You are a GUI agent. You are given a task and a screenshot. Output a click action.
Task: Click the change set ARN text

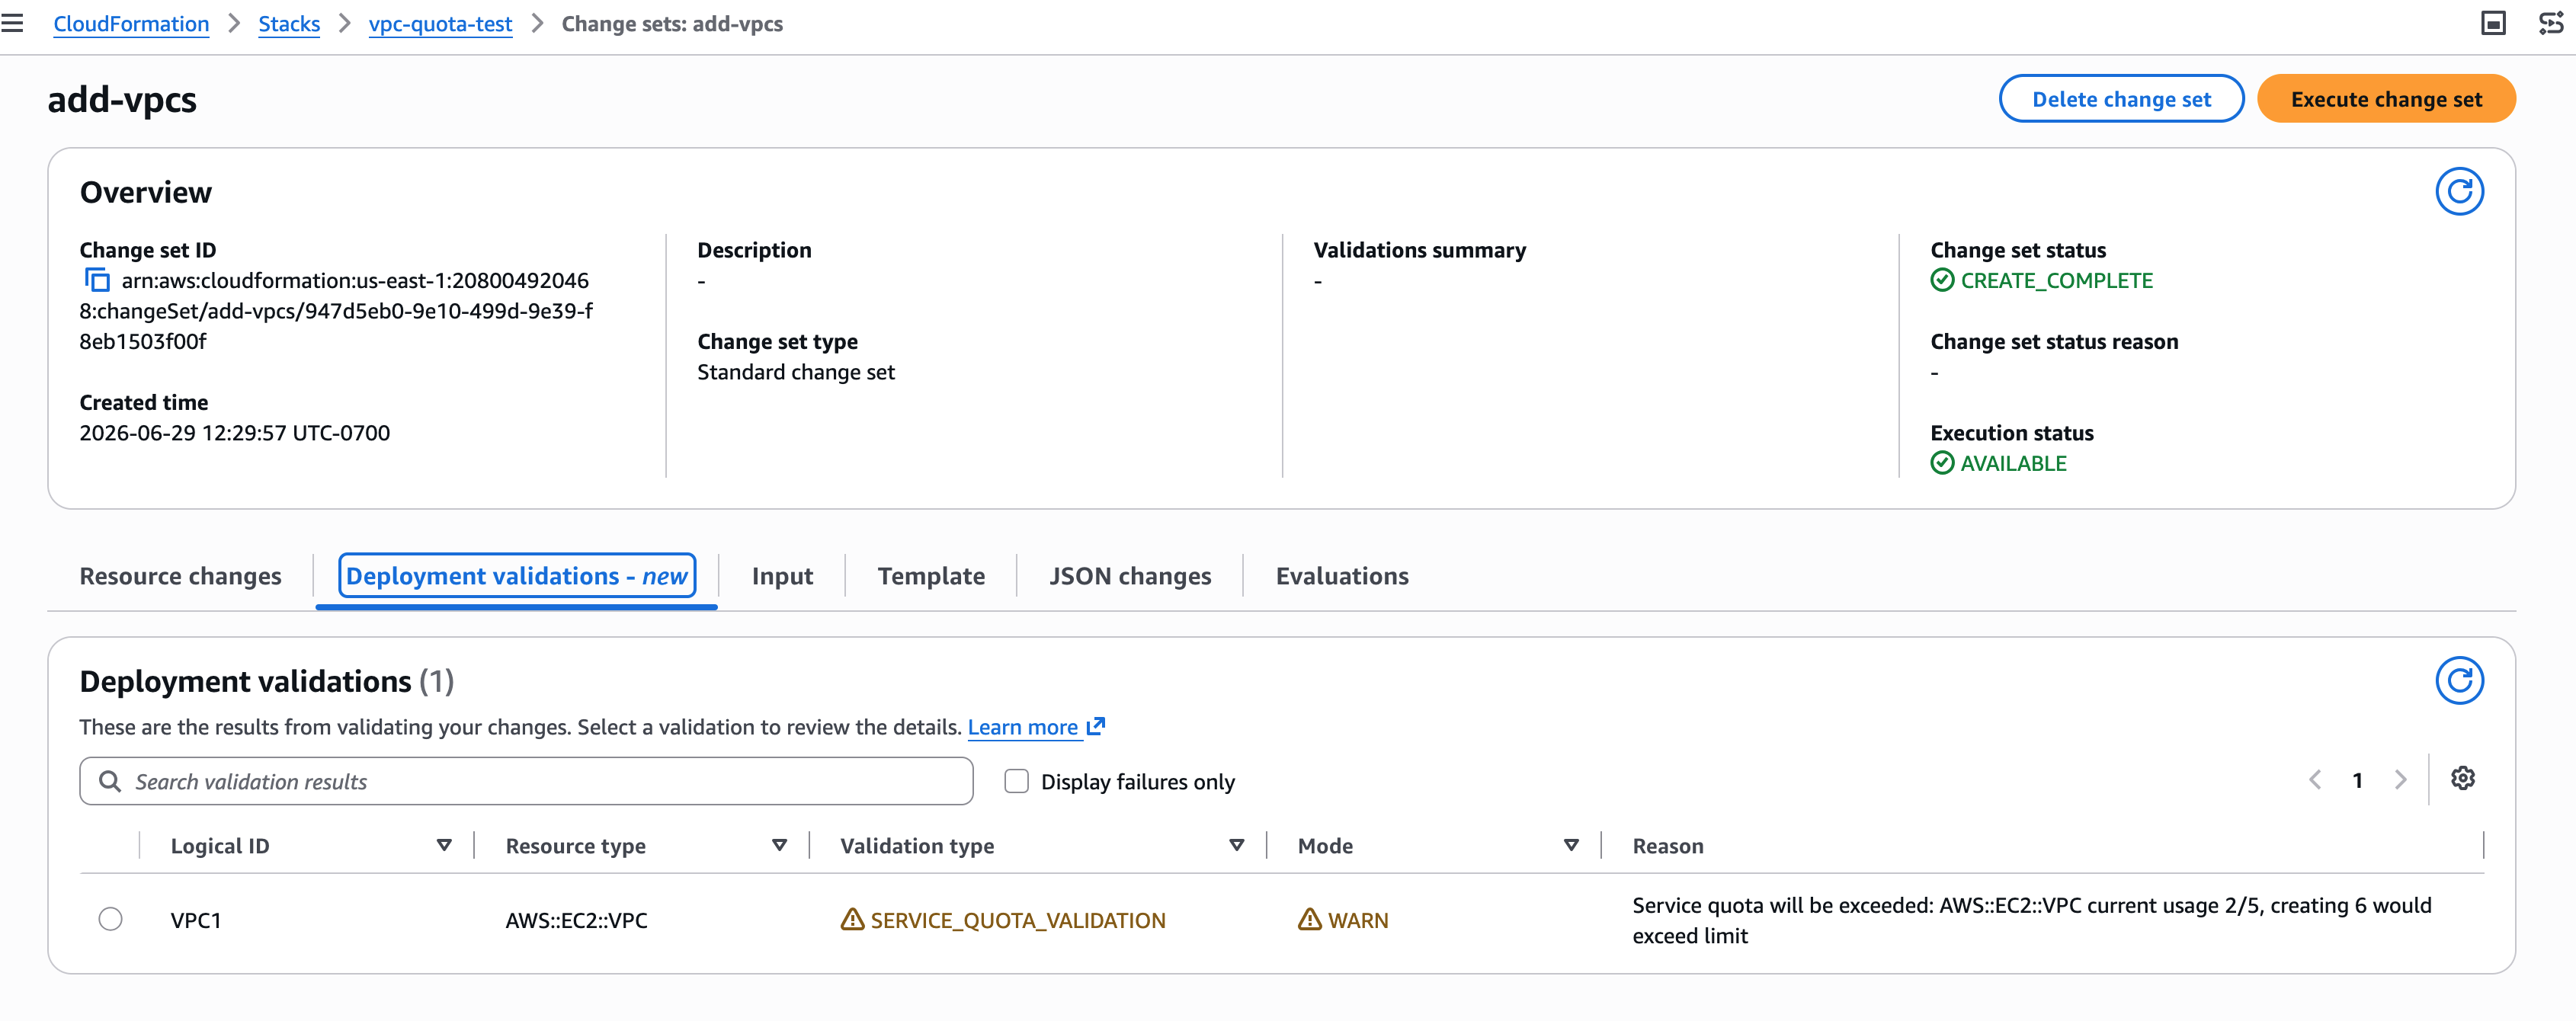(x=336, y=311)
